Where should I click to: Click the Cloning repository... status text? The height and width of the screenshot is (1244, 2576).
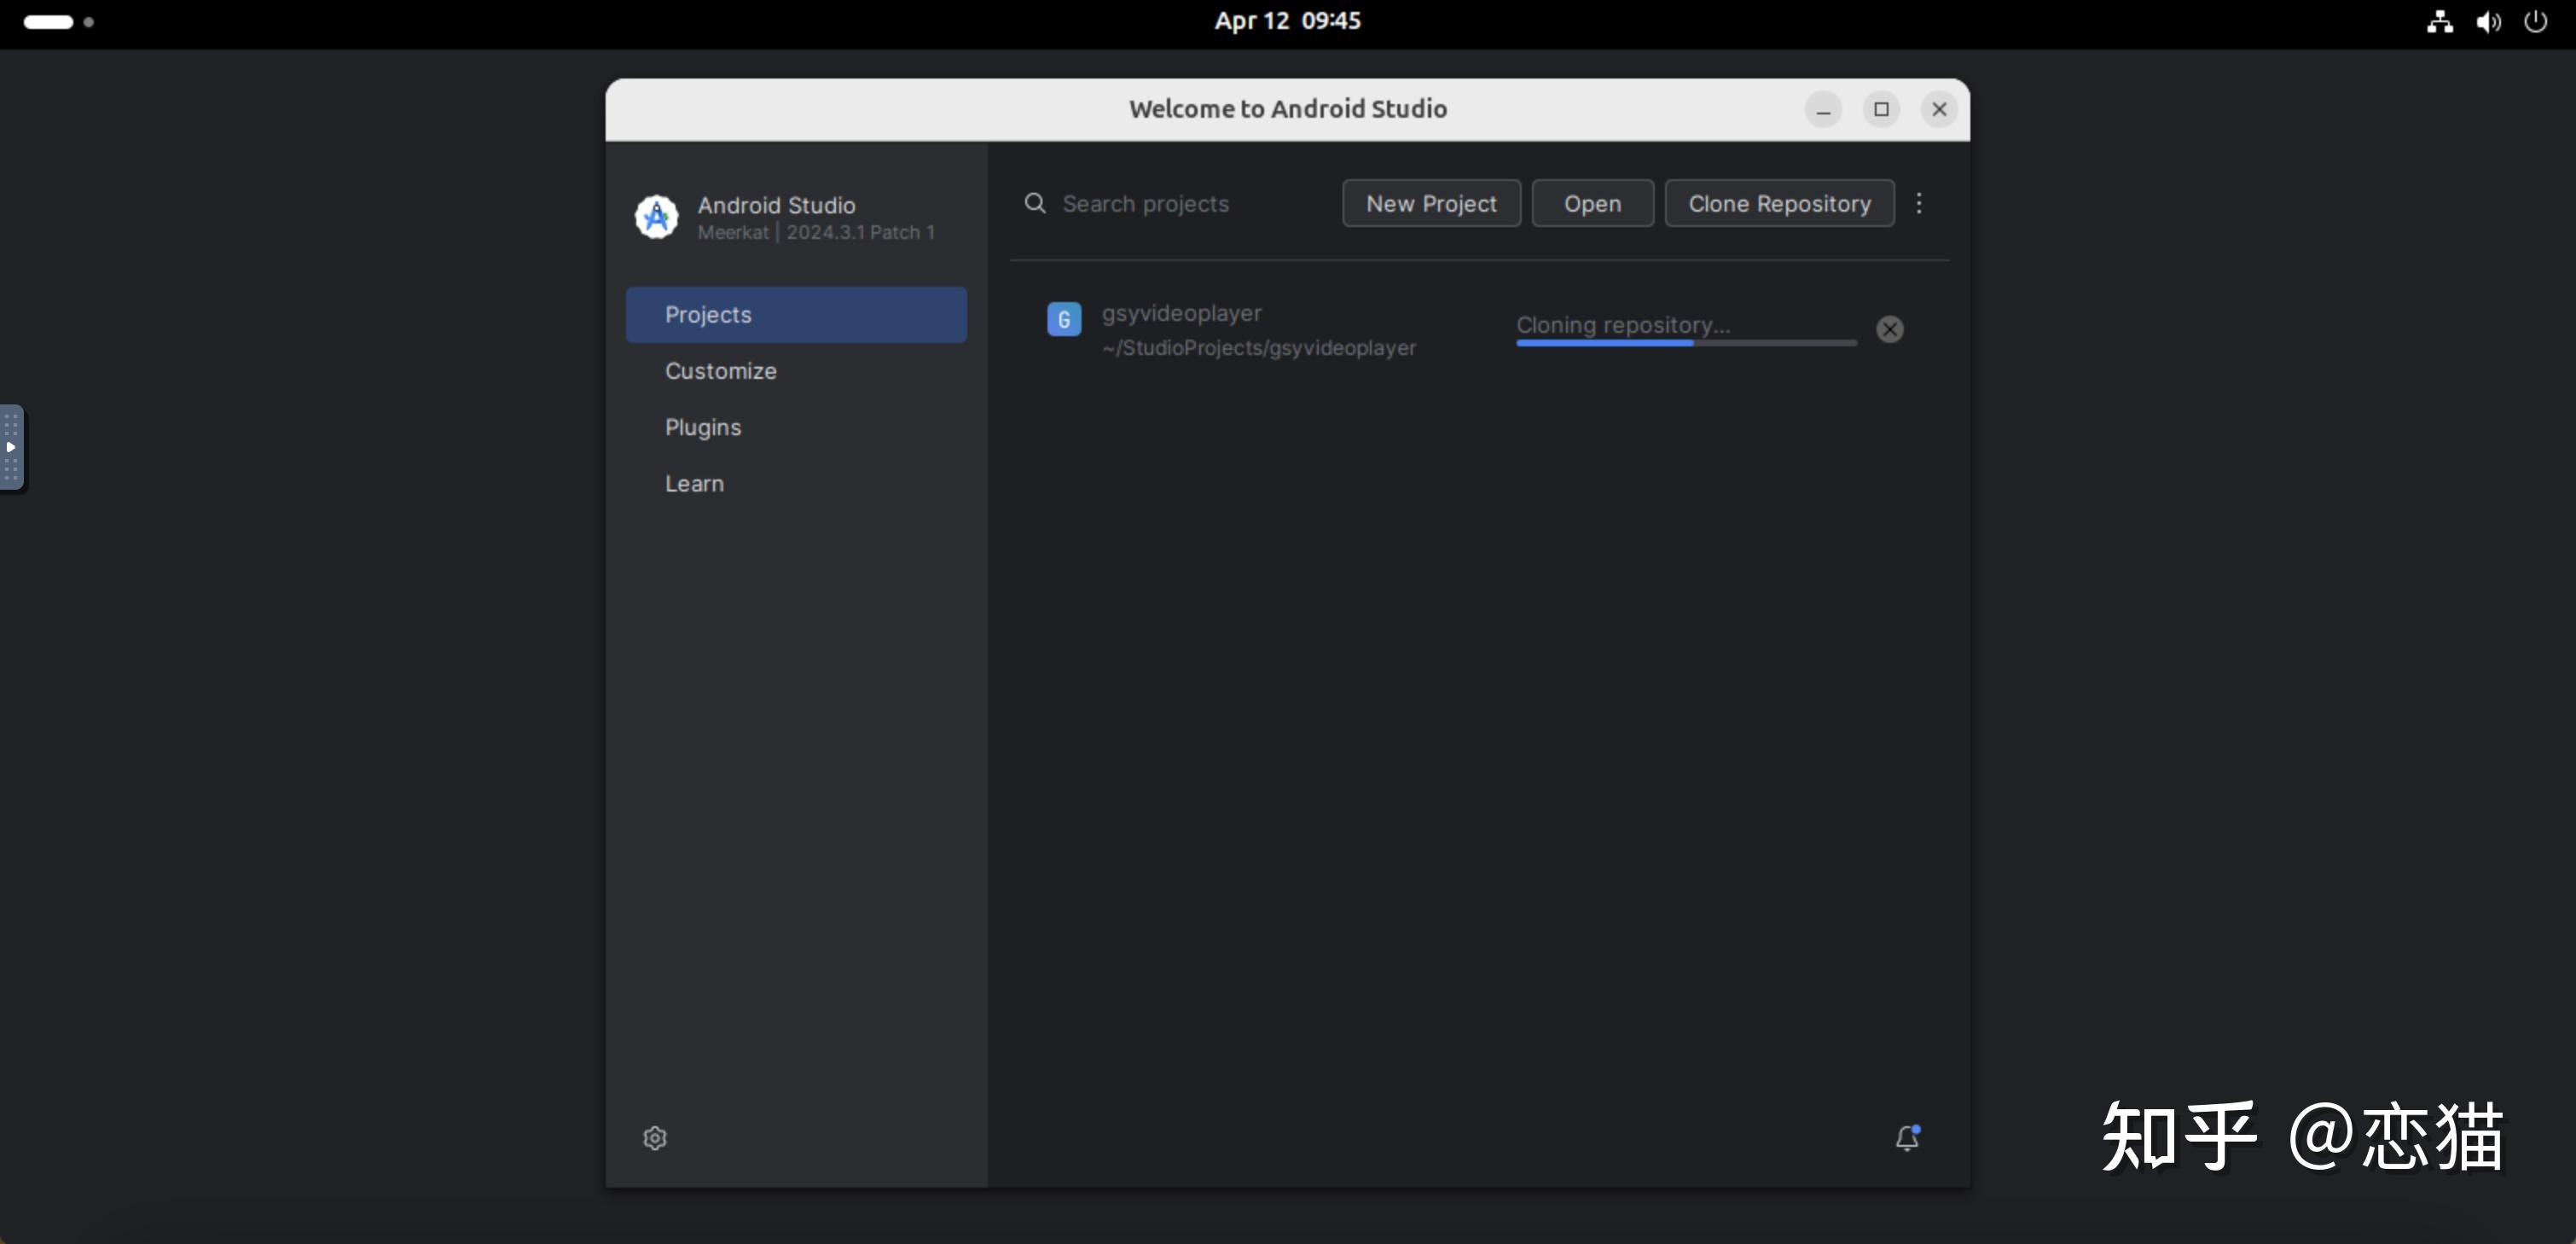[1623, 325]
